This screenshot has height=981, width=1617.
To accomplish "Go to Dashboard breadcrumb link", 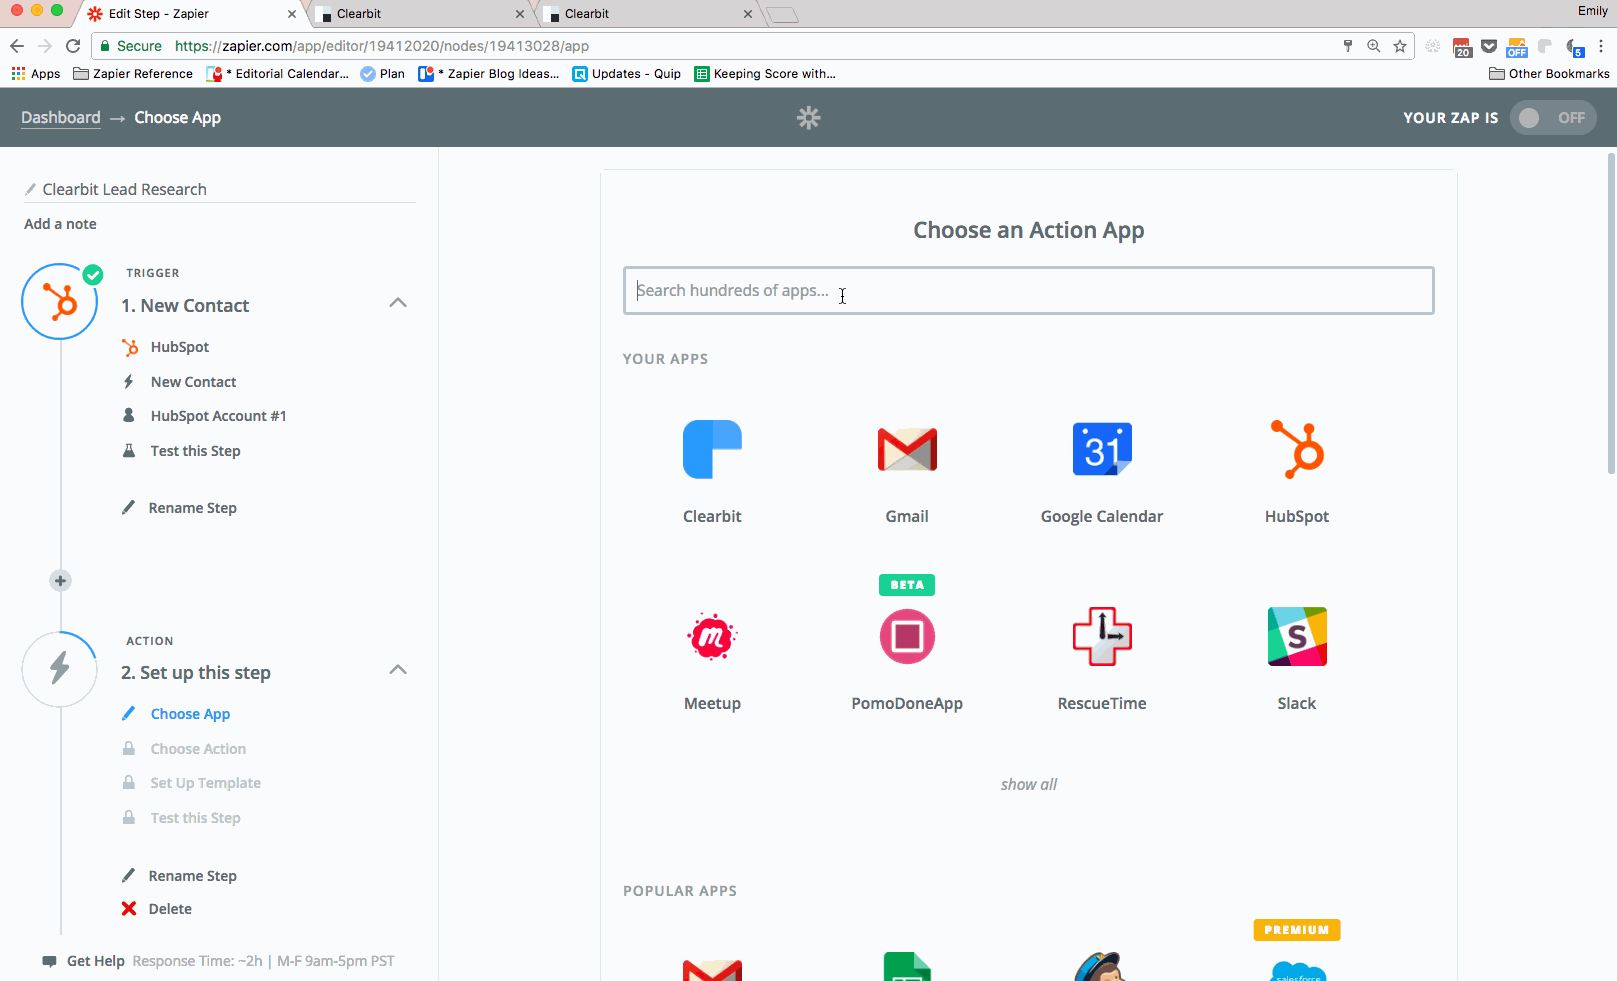I will coord(61,118).
